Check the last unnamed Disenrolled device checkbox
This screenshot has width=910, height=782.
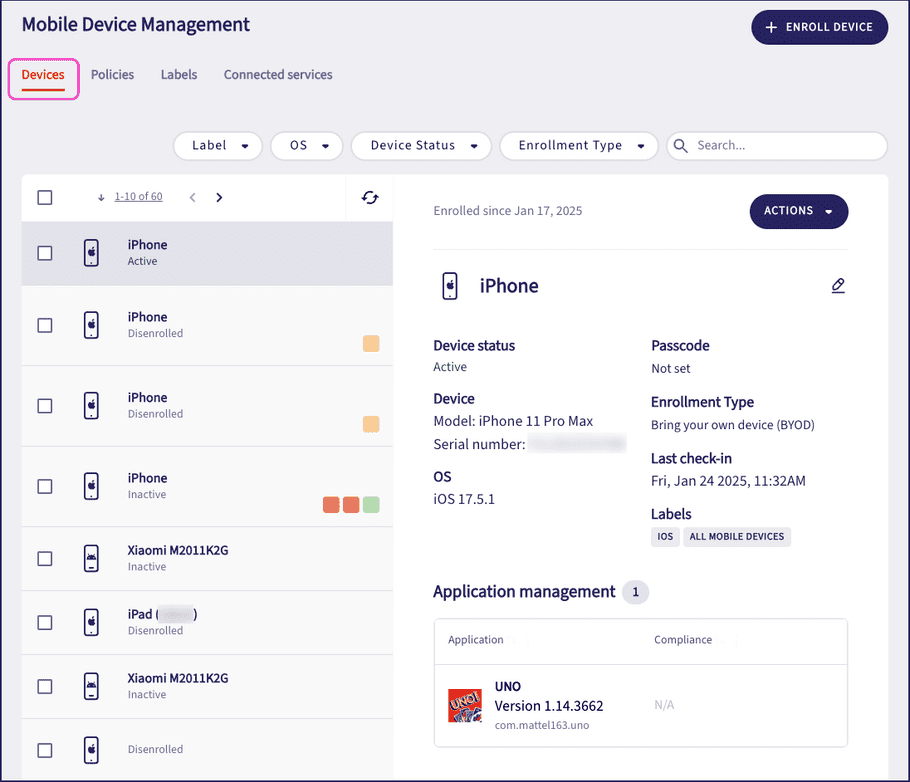pyautogui.click(x=45, y=750)
